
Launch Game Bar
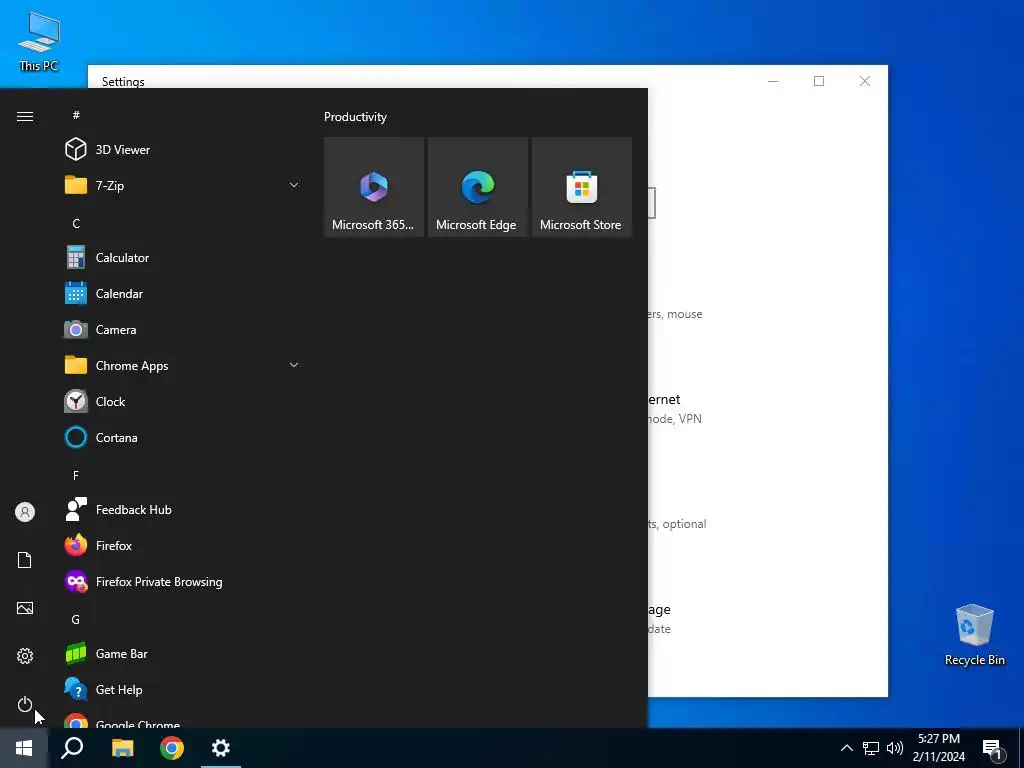(184, 654)
